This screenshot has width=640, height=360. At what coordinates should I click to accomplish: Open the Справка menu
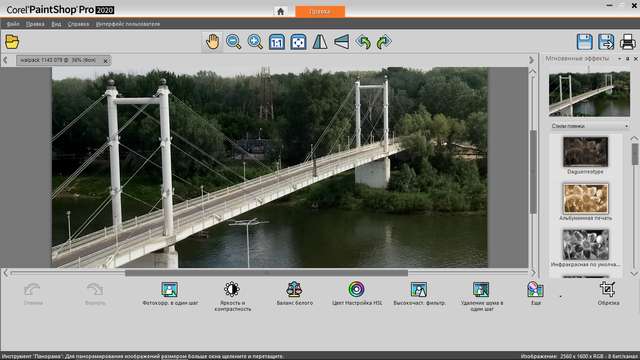(78, 24)
